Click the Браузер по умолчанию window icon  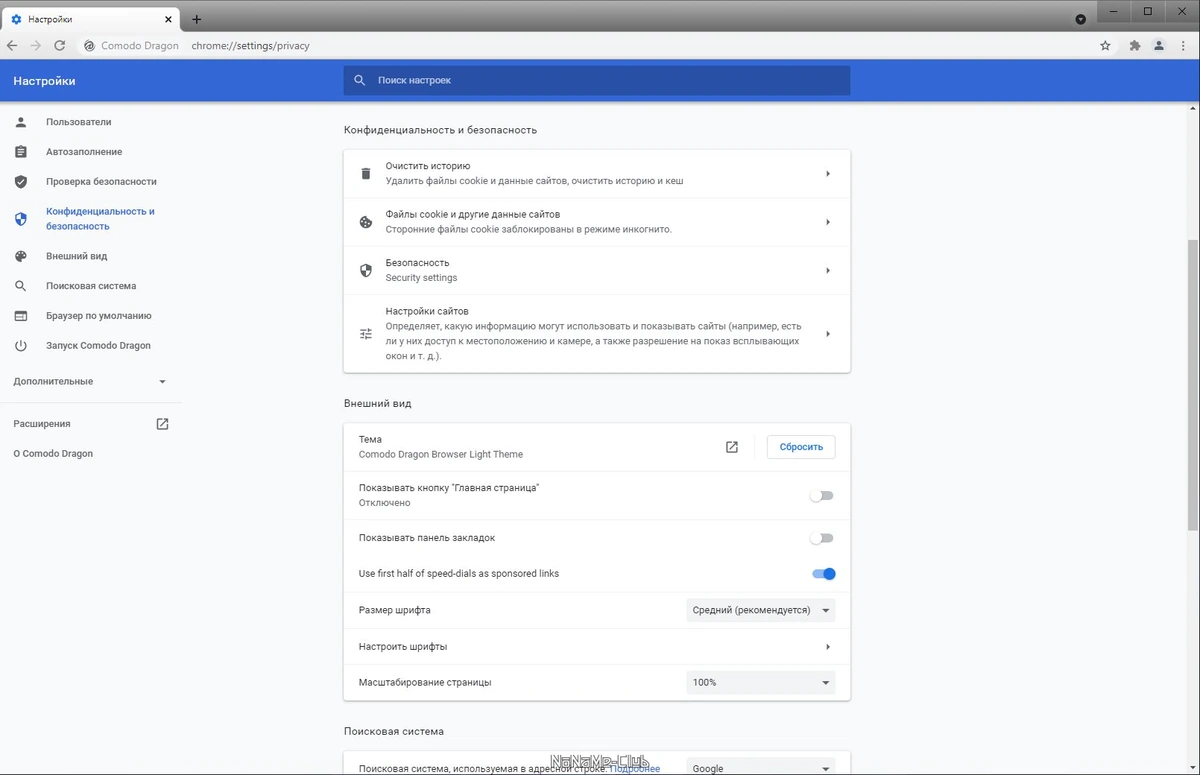pos(21,316)
